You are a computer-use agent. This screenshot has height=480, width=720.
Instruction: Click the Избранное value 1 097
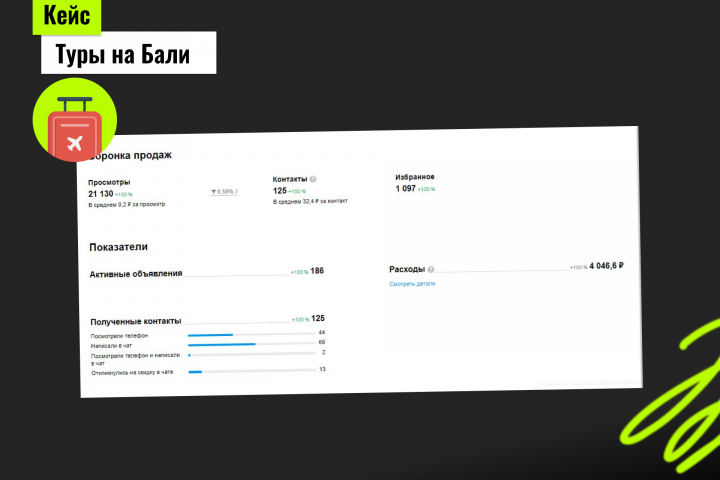[x=405, y=188]
